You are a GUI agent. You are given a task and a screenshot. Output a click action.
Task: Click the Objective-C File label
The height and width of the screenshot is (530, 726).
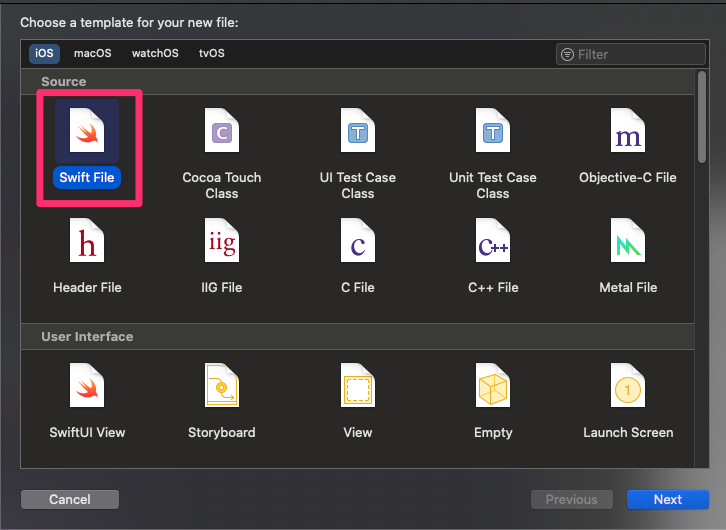click(628, 178)
